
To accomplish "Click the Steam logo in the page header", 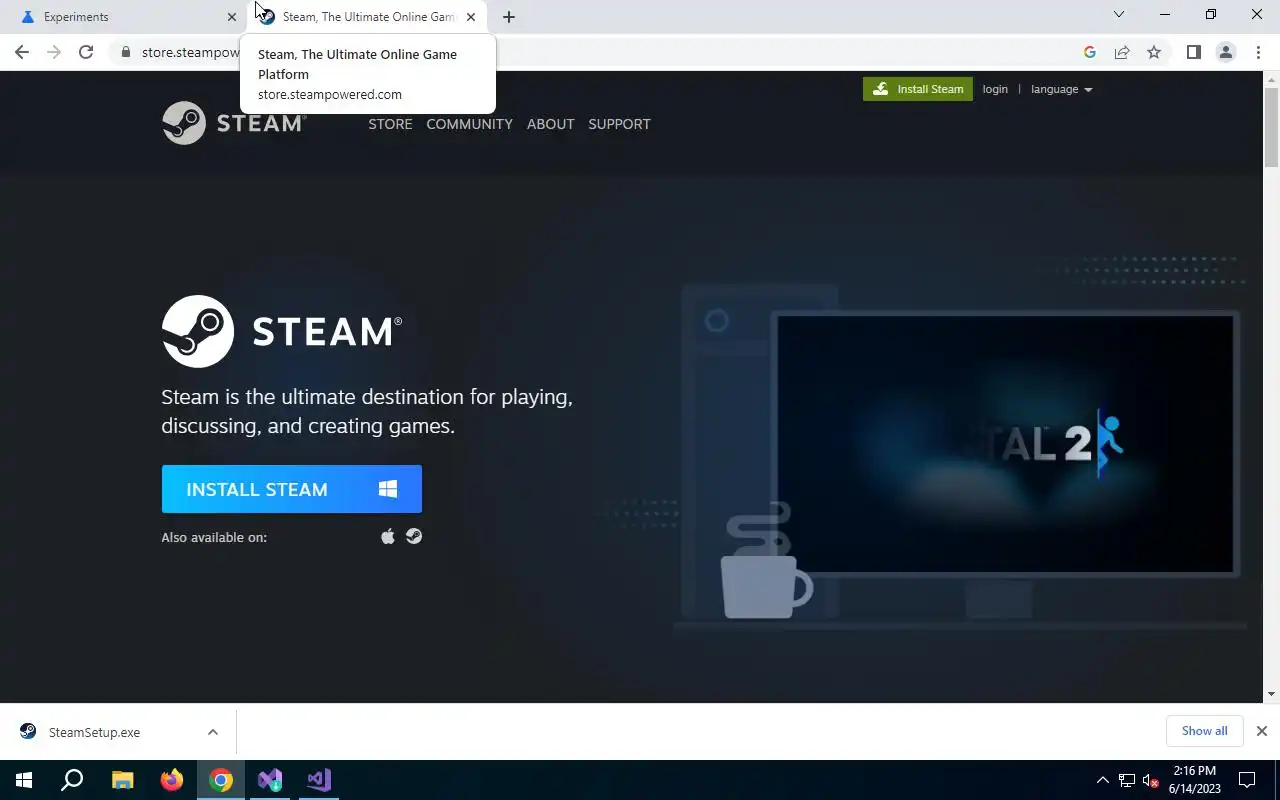I will coord(234,123).
